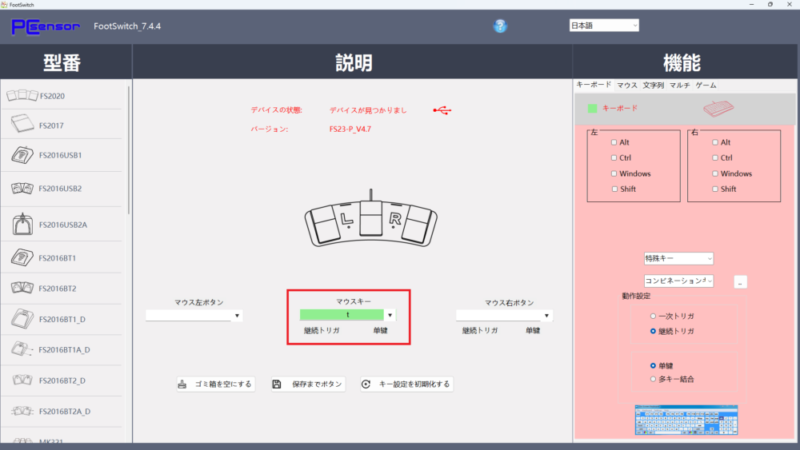Select the FS2020 pedal model icon

[22, 95]
